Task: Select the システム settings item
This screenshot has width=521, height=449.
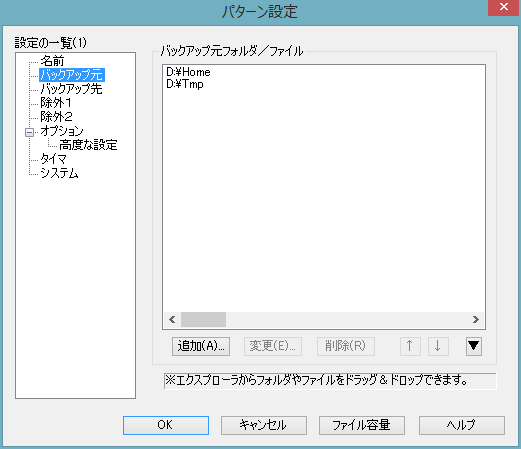Action: [59, 173]
